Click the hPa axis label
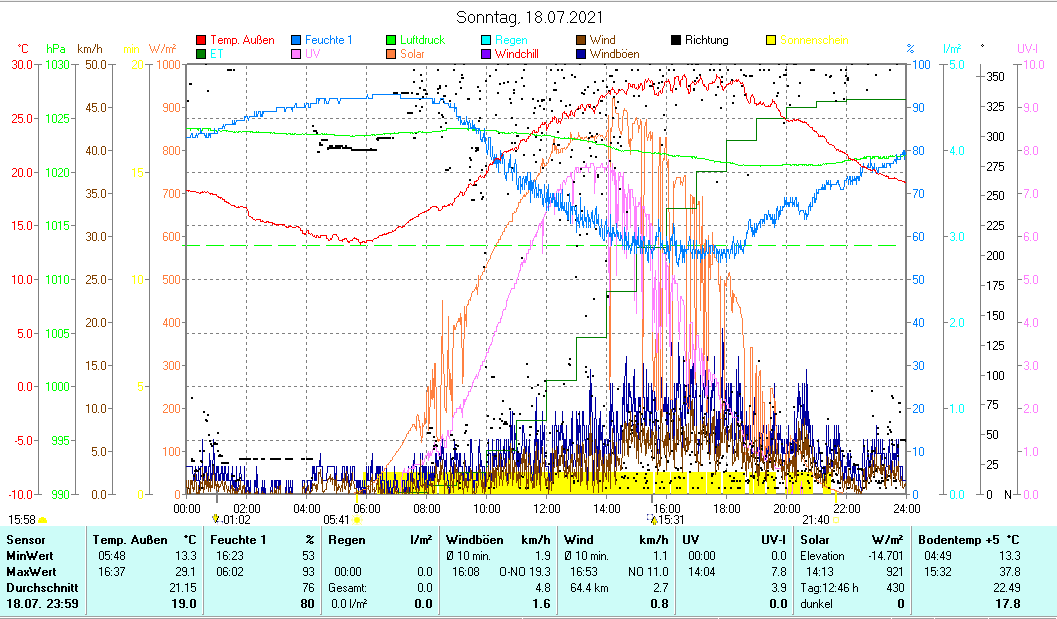The image size is (1057, 619). [x=57, y=49]
